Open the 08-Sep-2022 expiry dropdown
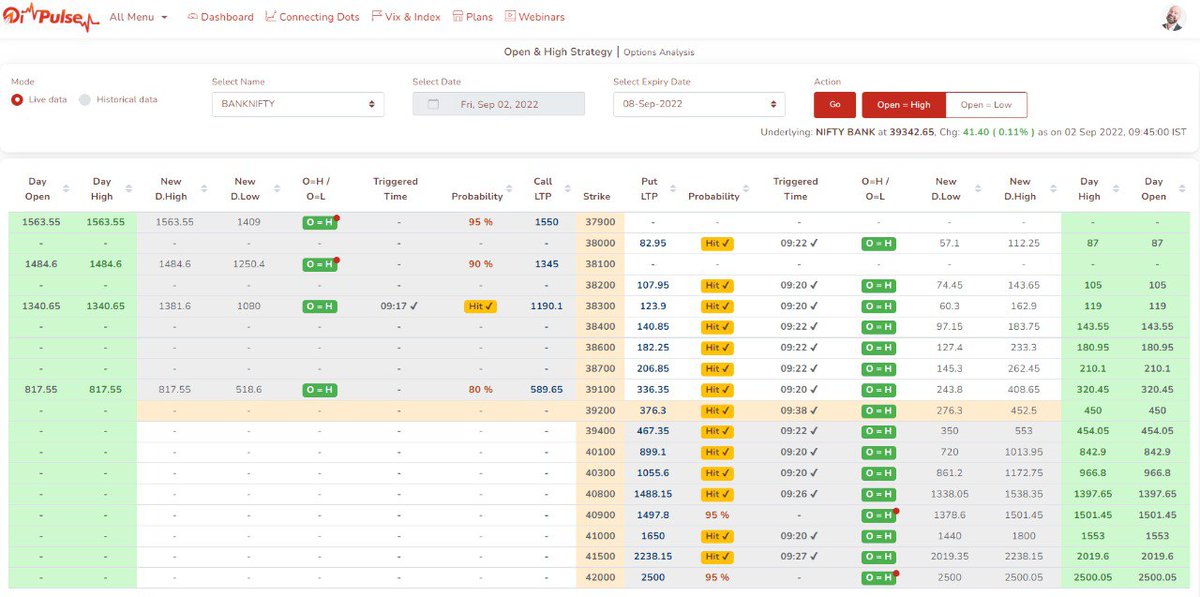Viewport: 1200px width, 597px height. (699, 104)
